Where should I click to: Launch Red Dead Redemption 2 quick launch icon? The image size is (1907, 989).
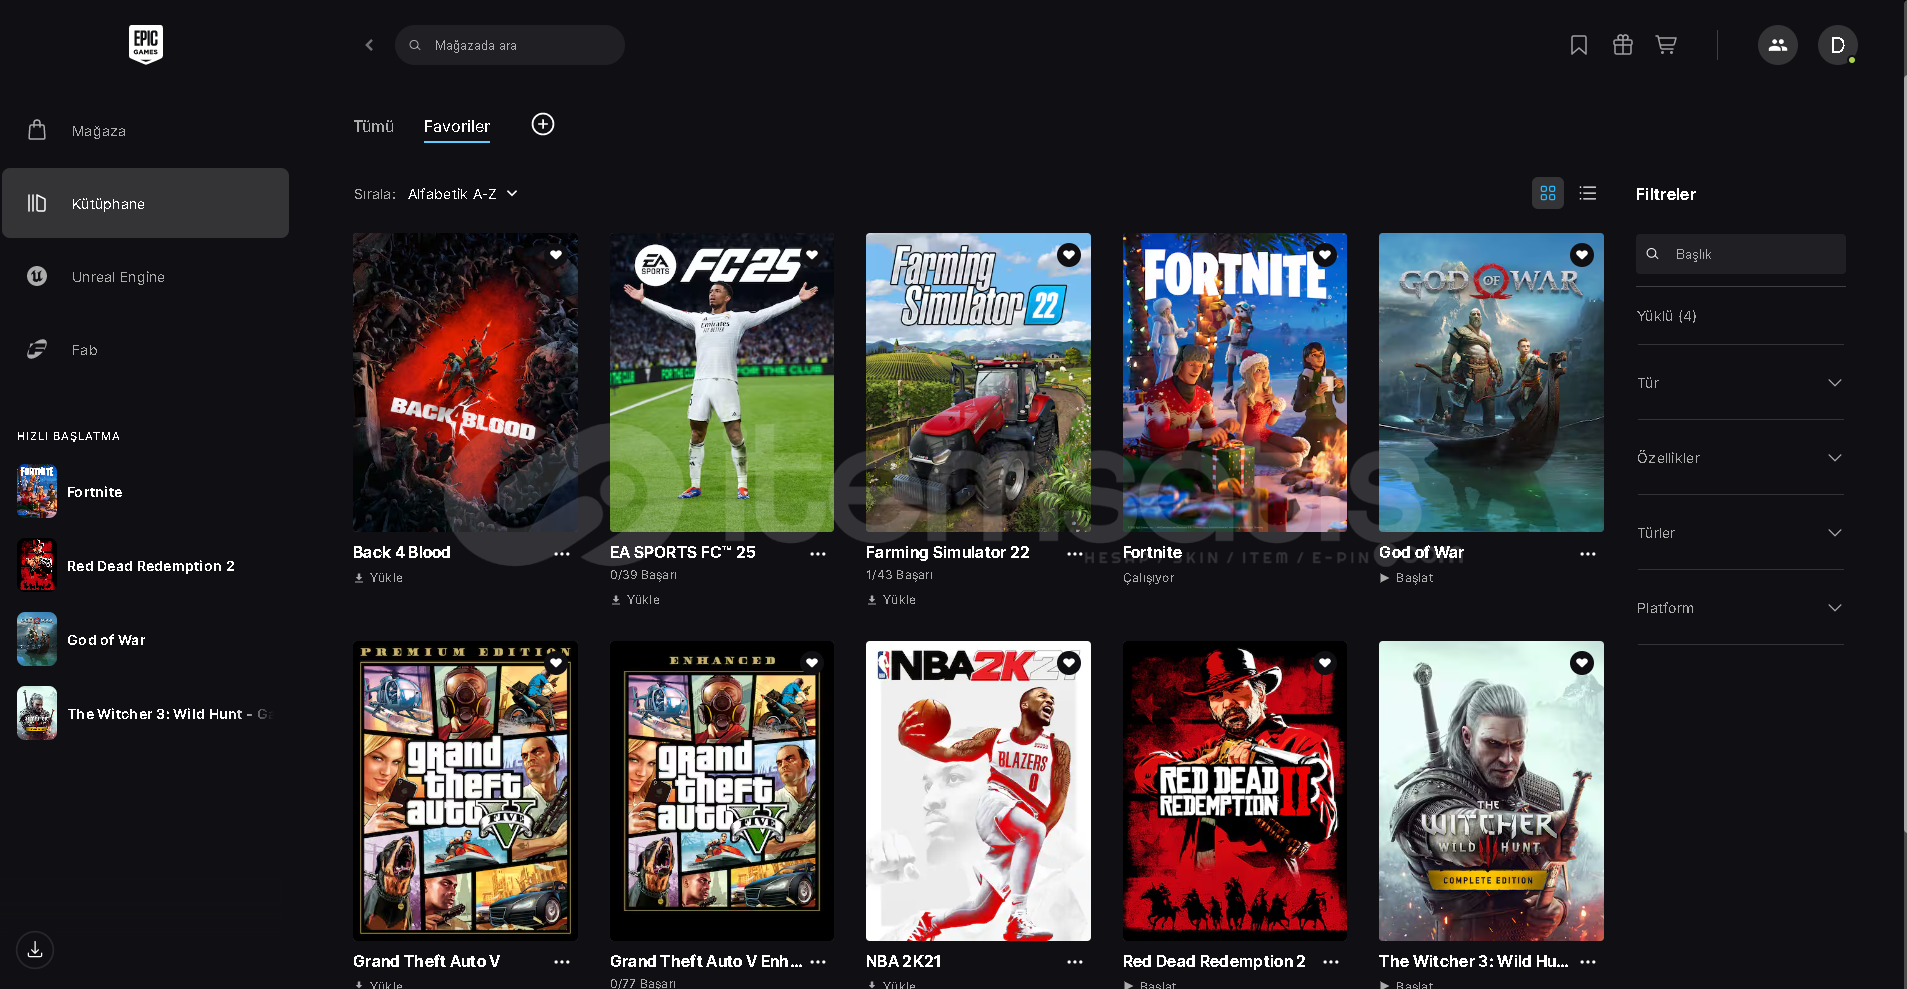click(37, 566)
